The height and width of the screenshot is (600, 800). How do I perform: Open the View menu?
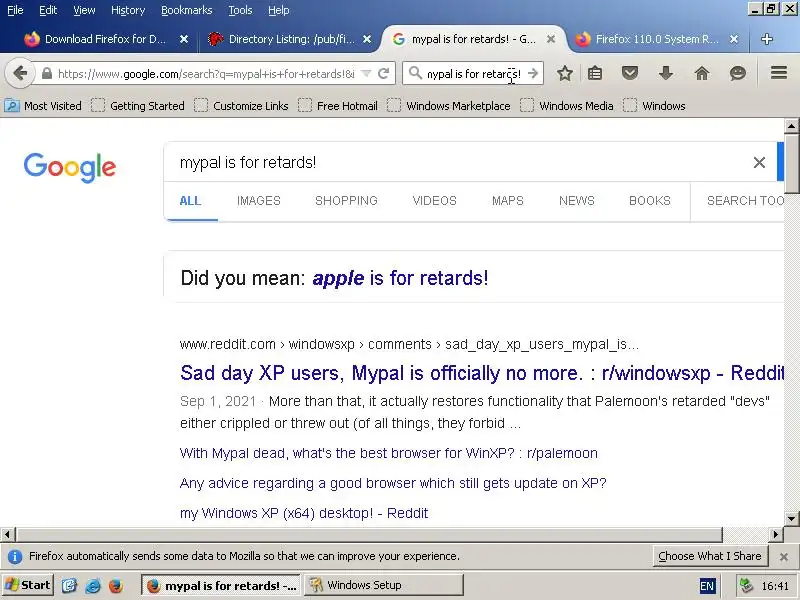tap(84, 10)
